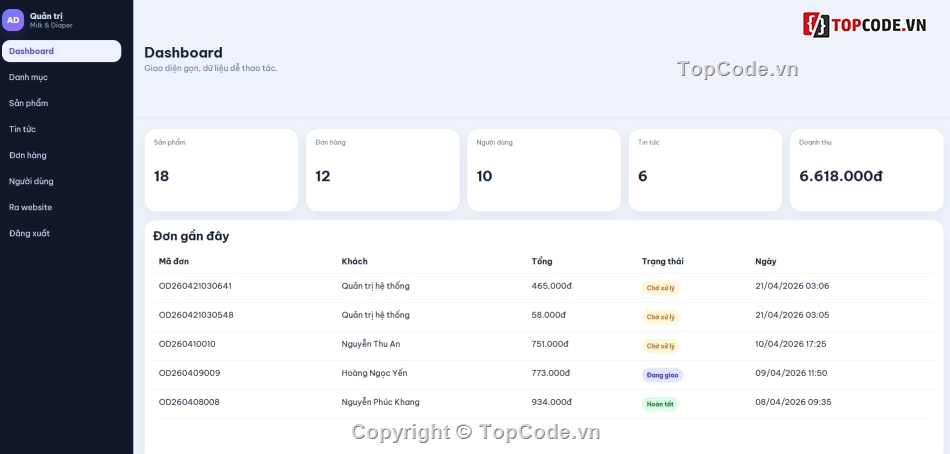Click the date 09/04/2026 11:50
950x454 pixels.
coord(791,373)
